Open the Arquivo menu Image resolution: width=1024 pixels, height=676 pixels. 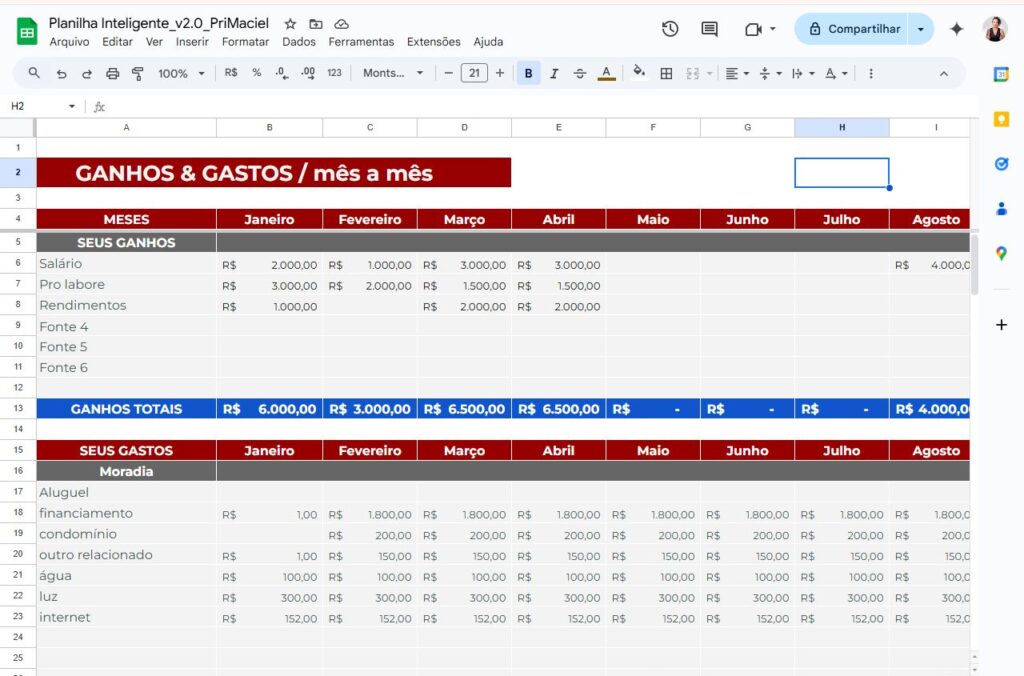coord(69,42)
